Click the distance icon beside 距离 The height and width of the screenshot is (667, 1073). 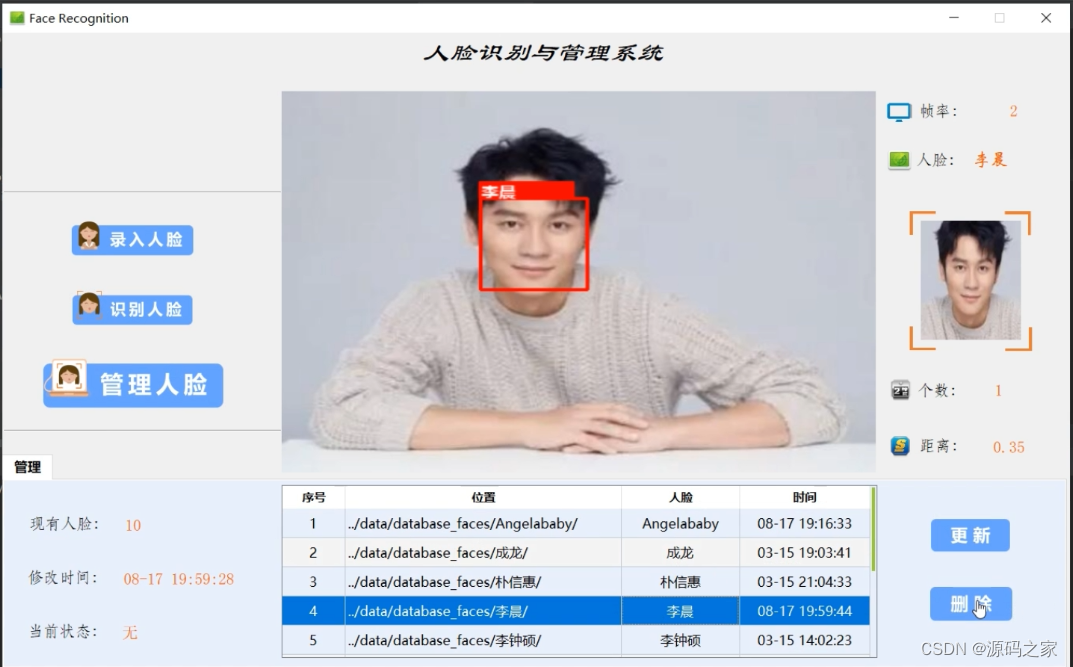[900, 446]
